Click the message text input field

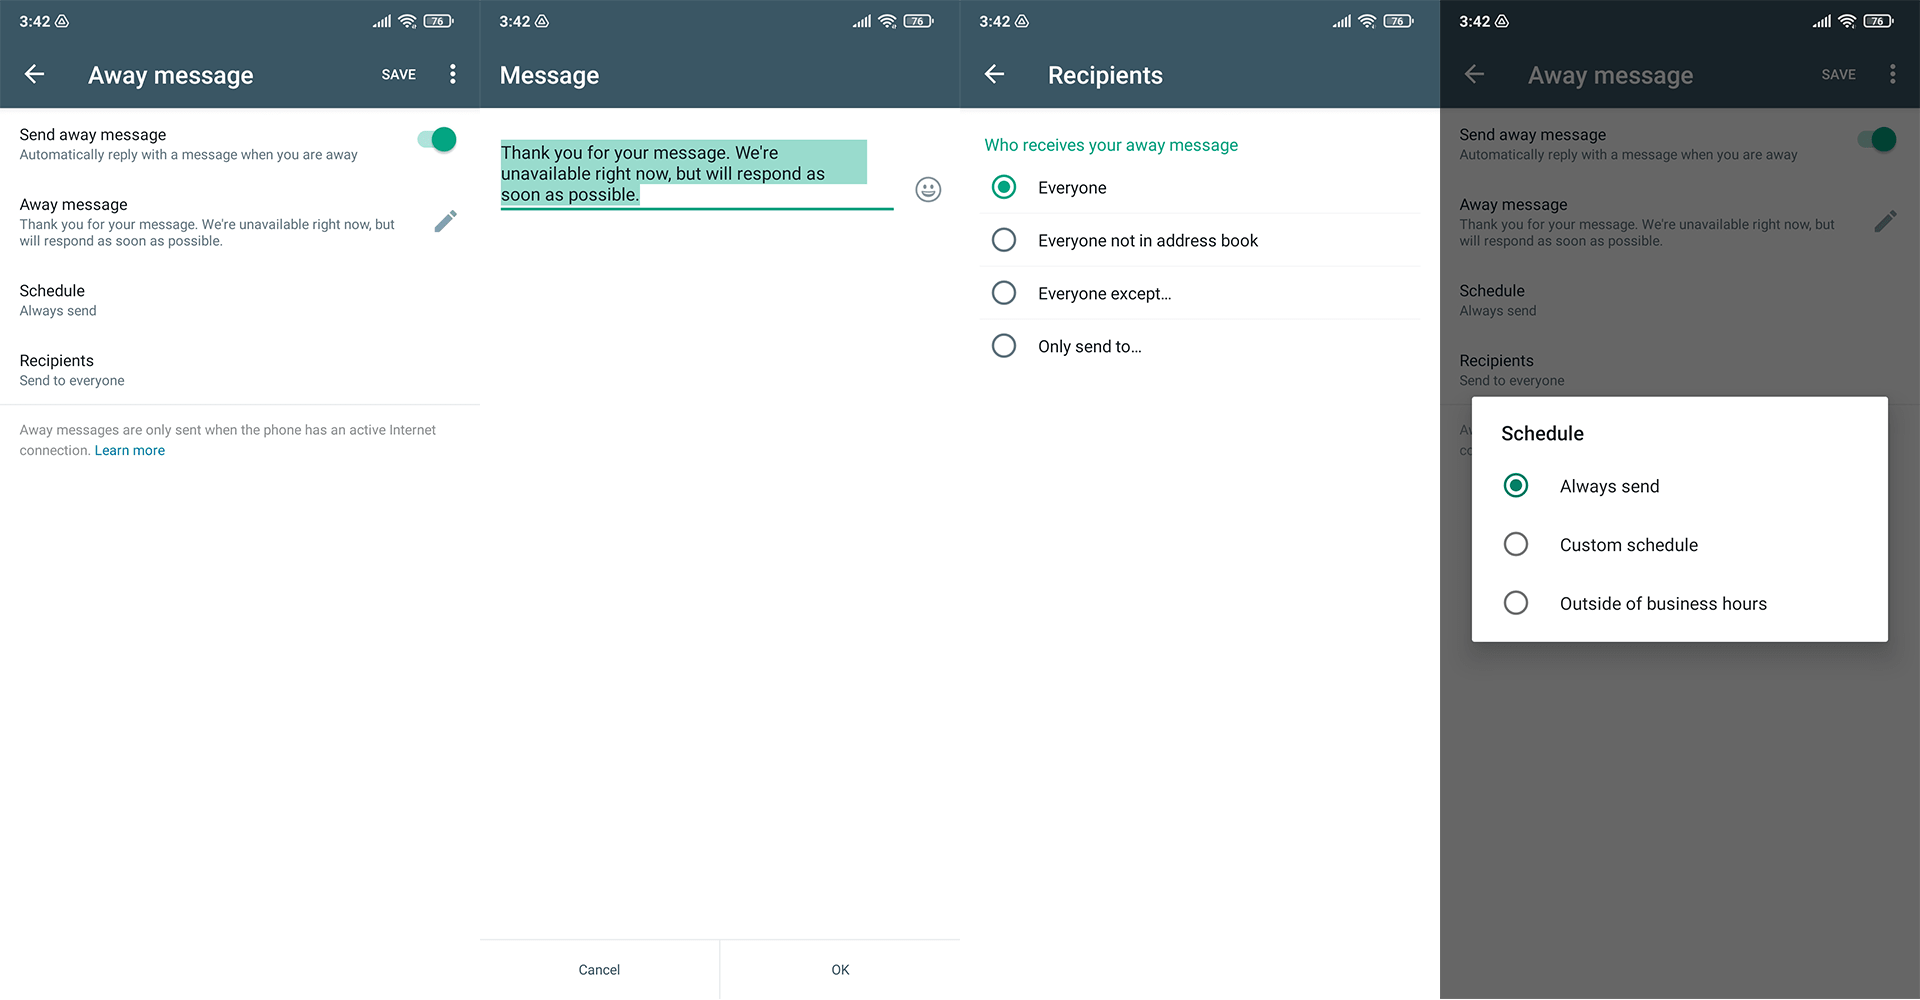click(696, 175)
